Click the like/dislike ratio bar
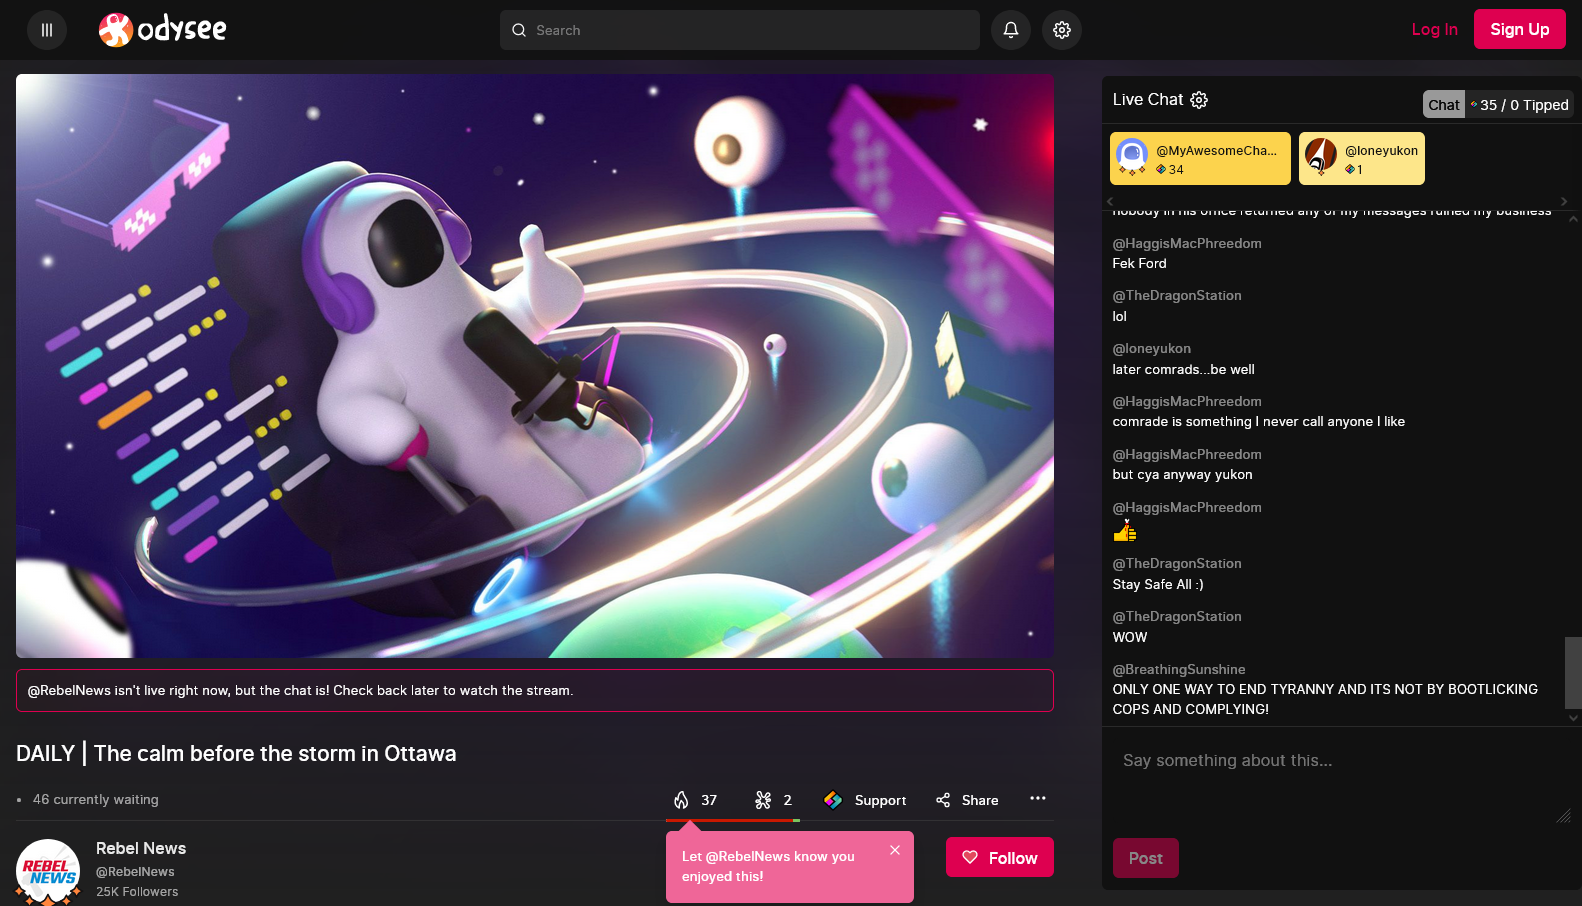The image size is (1582, 906). (x=733, y=820)
